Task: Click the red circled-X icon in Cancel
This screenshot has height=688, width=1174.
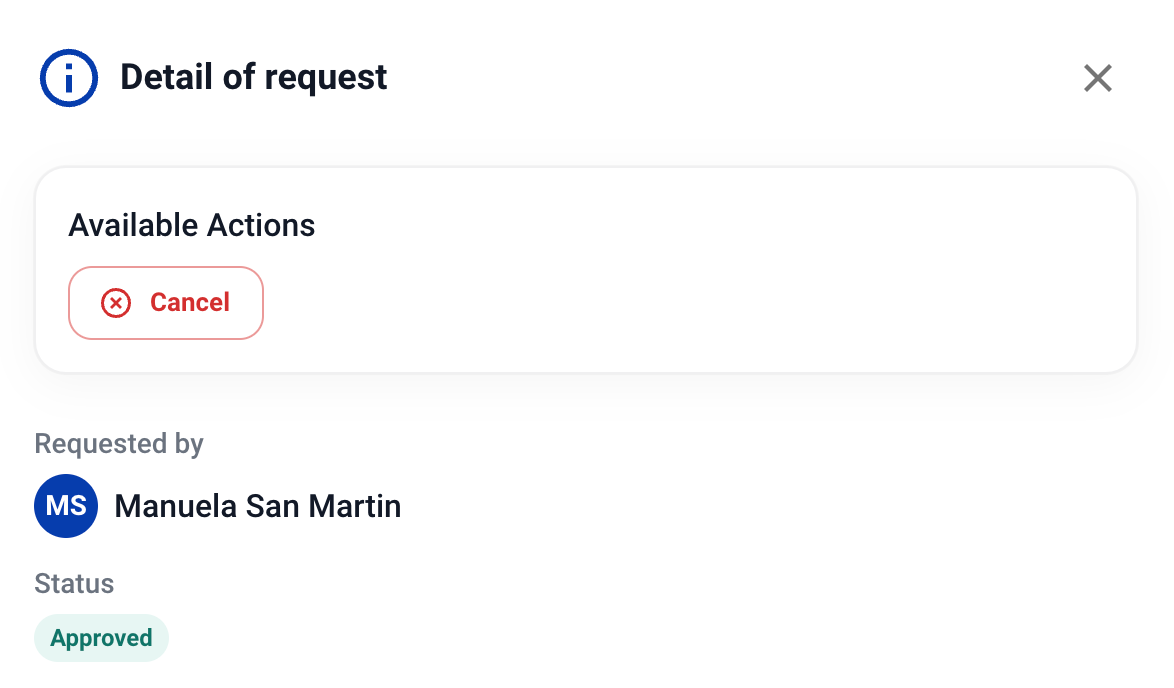Action: 116,303
